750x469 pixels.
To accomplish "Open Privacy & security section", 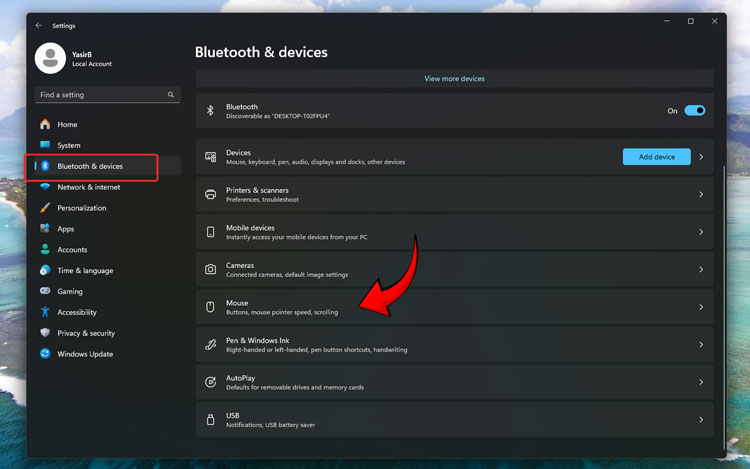I will [108, 333].
